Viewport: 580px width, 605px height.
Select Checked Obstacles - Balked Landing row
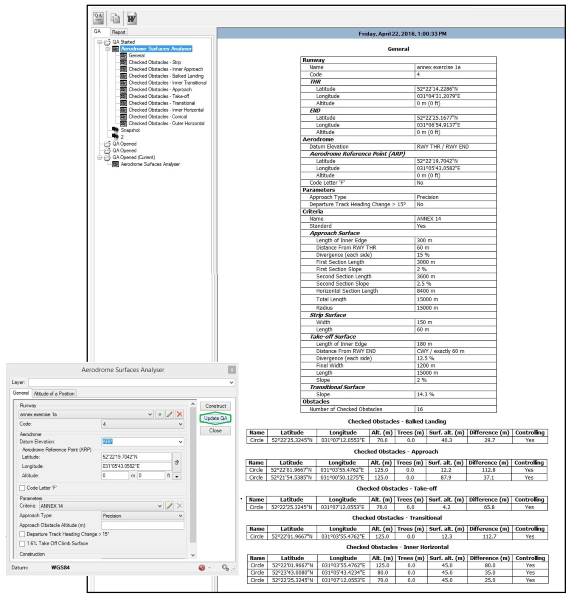click(x=166, y=76)
